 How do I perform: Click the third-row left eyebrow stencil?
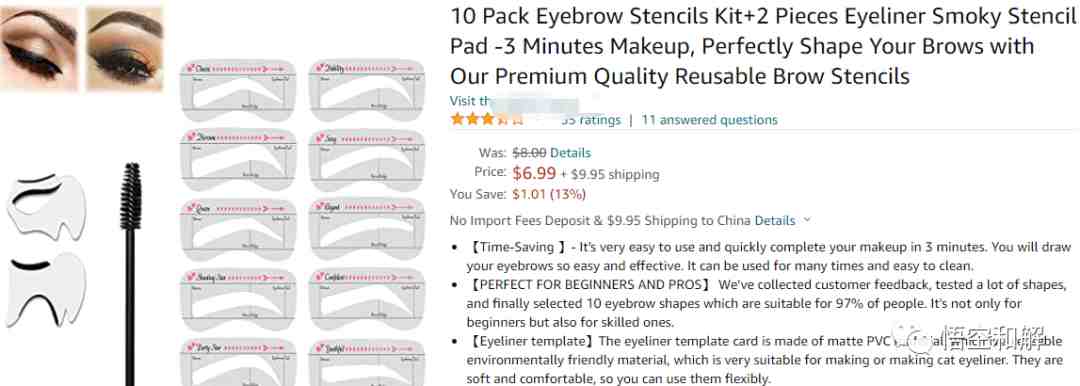coord(238,230)
